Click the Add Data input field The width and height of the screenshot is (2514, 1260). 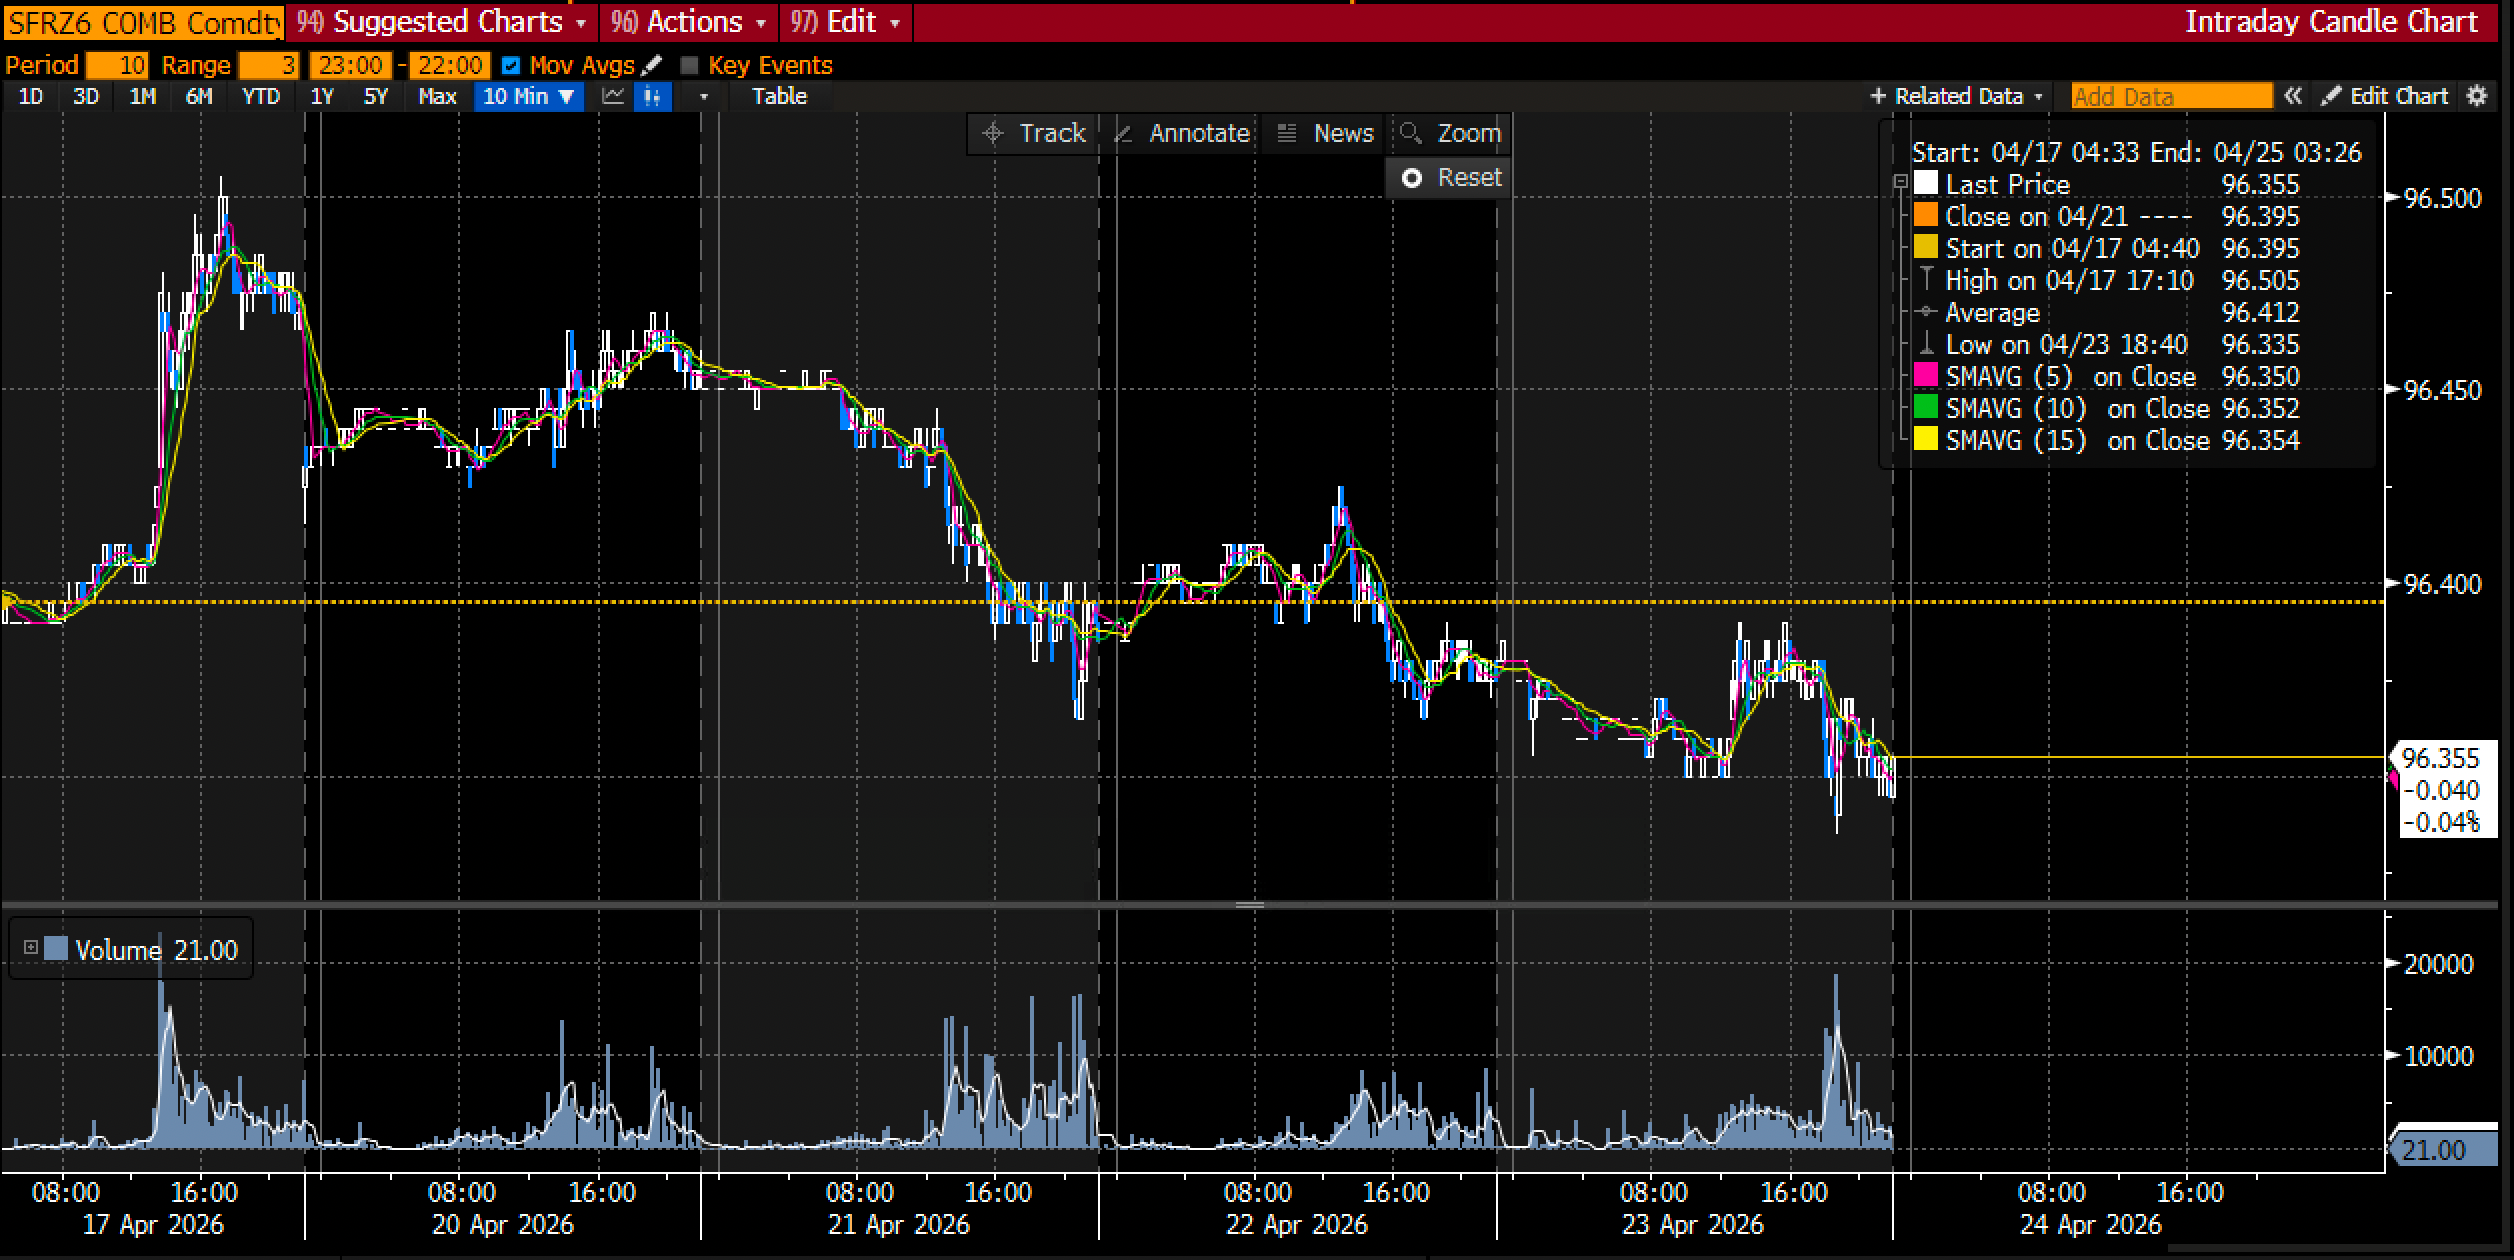pyautogui.click(x=2171, y=96)
